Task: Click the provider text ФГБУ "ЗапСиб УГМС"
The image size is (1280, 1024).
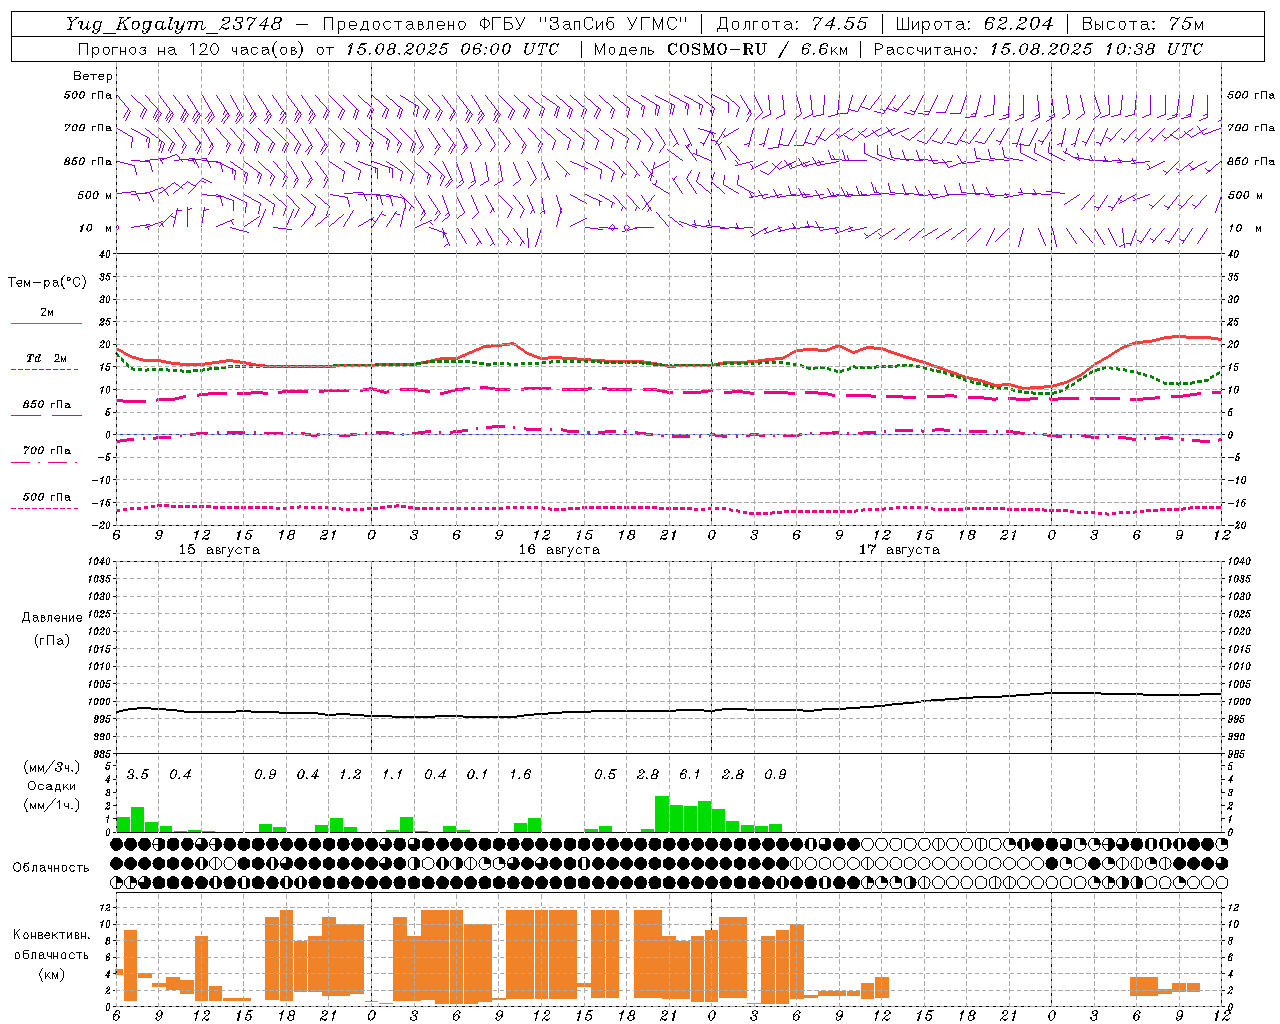Action: tap(582, 24)
